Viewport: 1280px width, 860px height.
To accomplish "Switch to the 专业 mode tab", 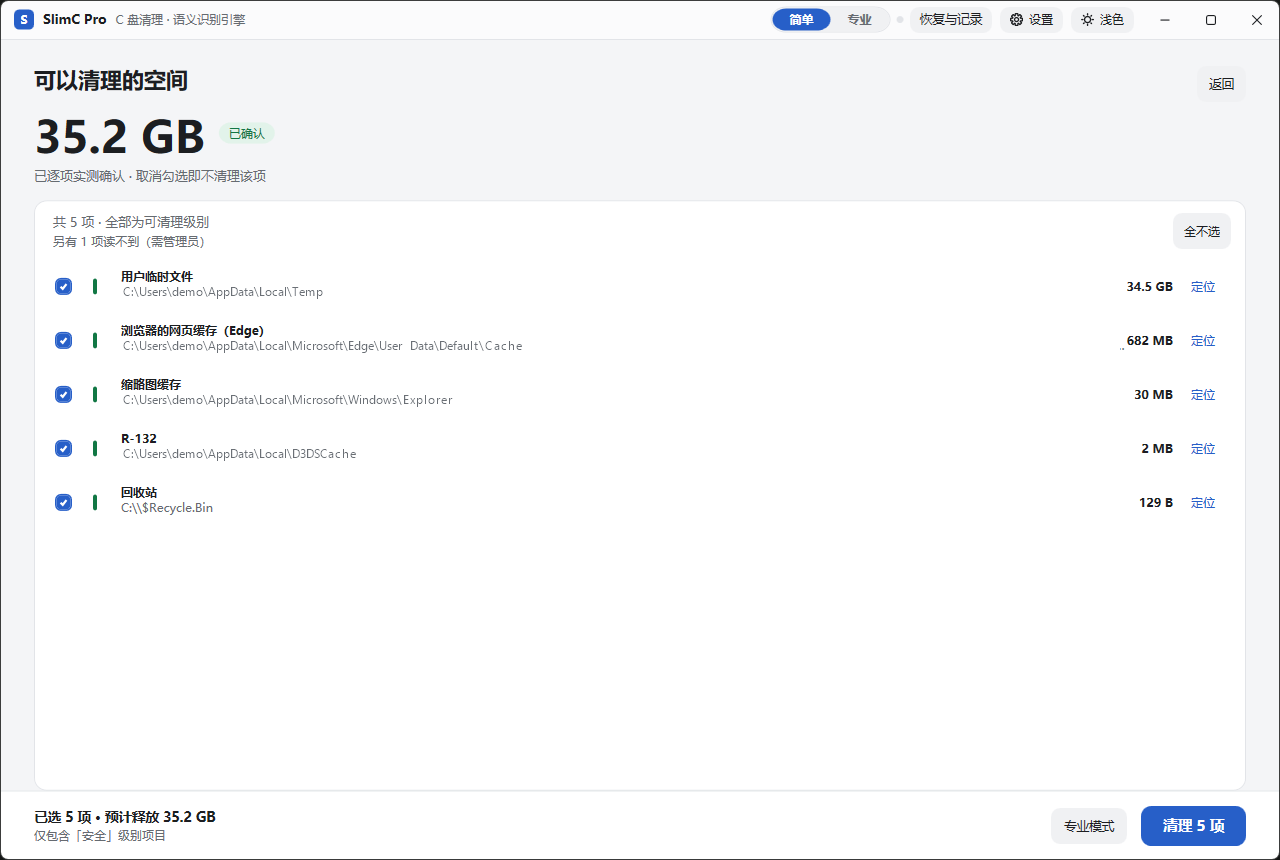I will click(859, 20).
